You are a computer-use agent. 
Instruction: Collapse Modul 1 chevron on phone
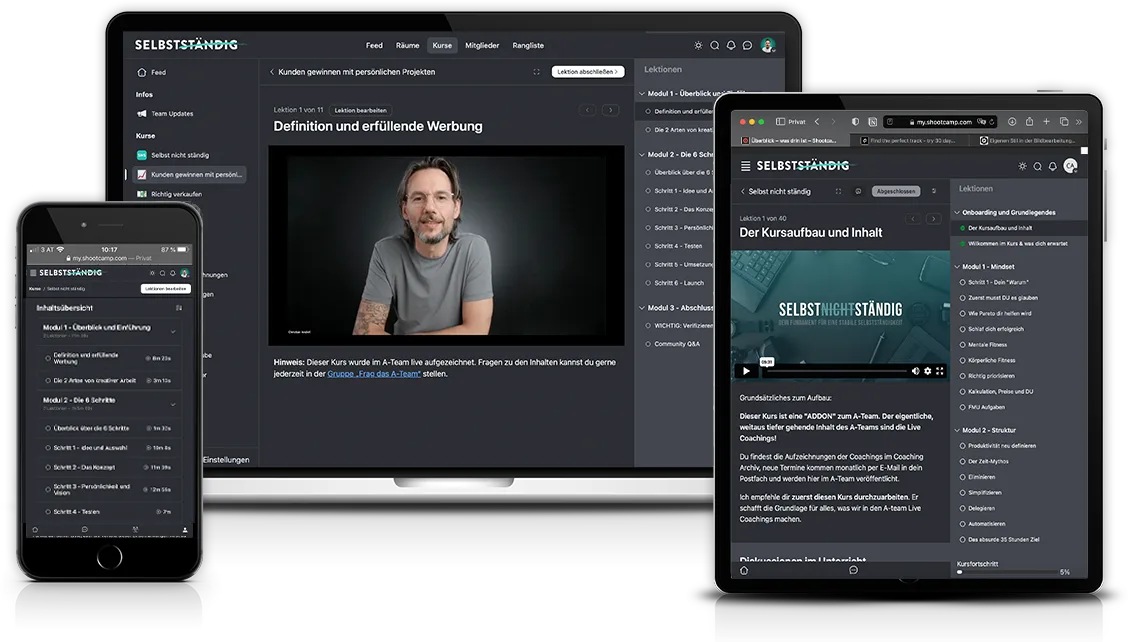pos(173,331)
